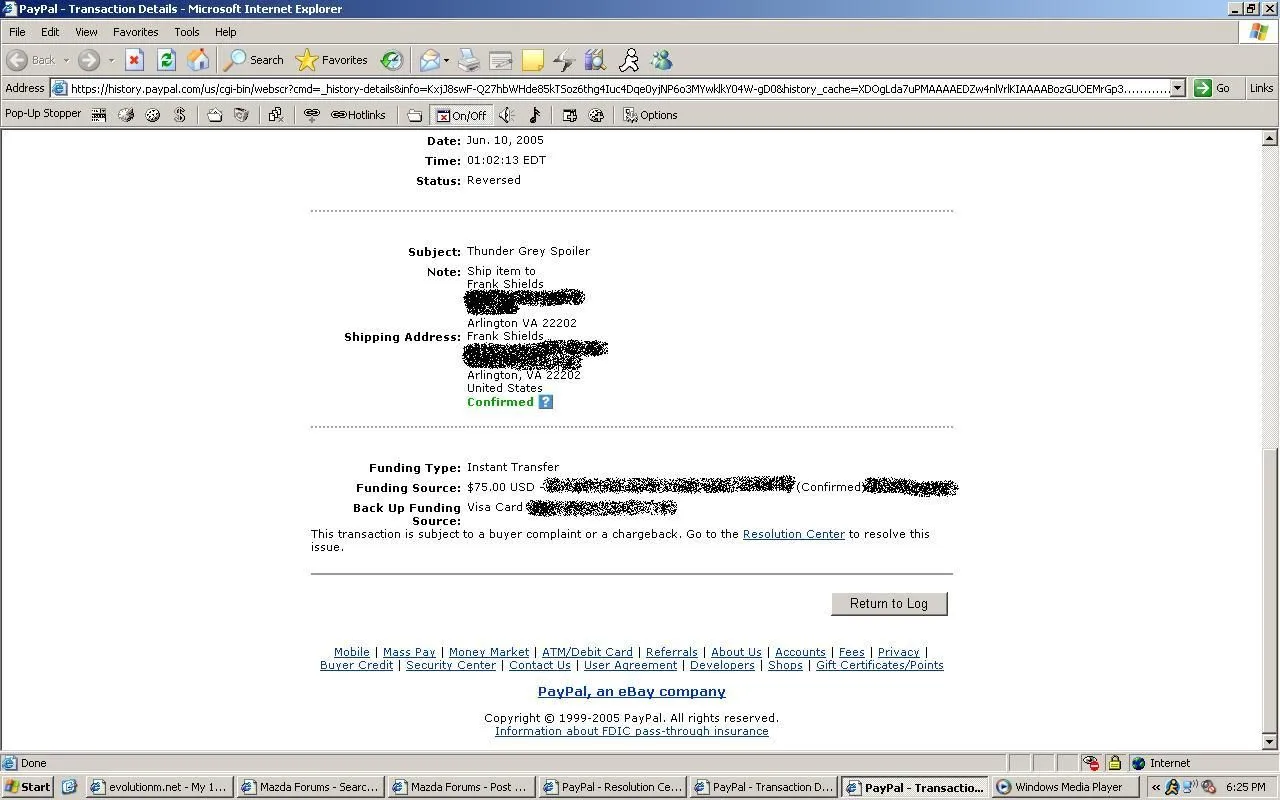Switch to Windows Media Player taskbar button
This screenshot has height=800, width=1280.
pyautogui.click(x=1066, y=787)
